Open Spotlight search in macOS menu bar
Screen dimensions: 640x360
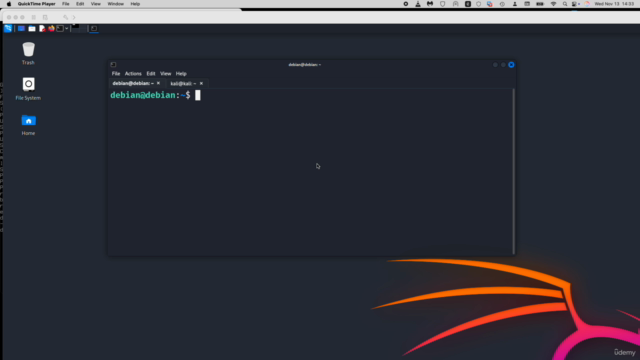565,4
